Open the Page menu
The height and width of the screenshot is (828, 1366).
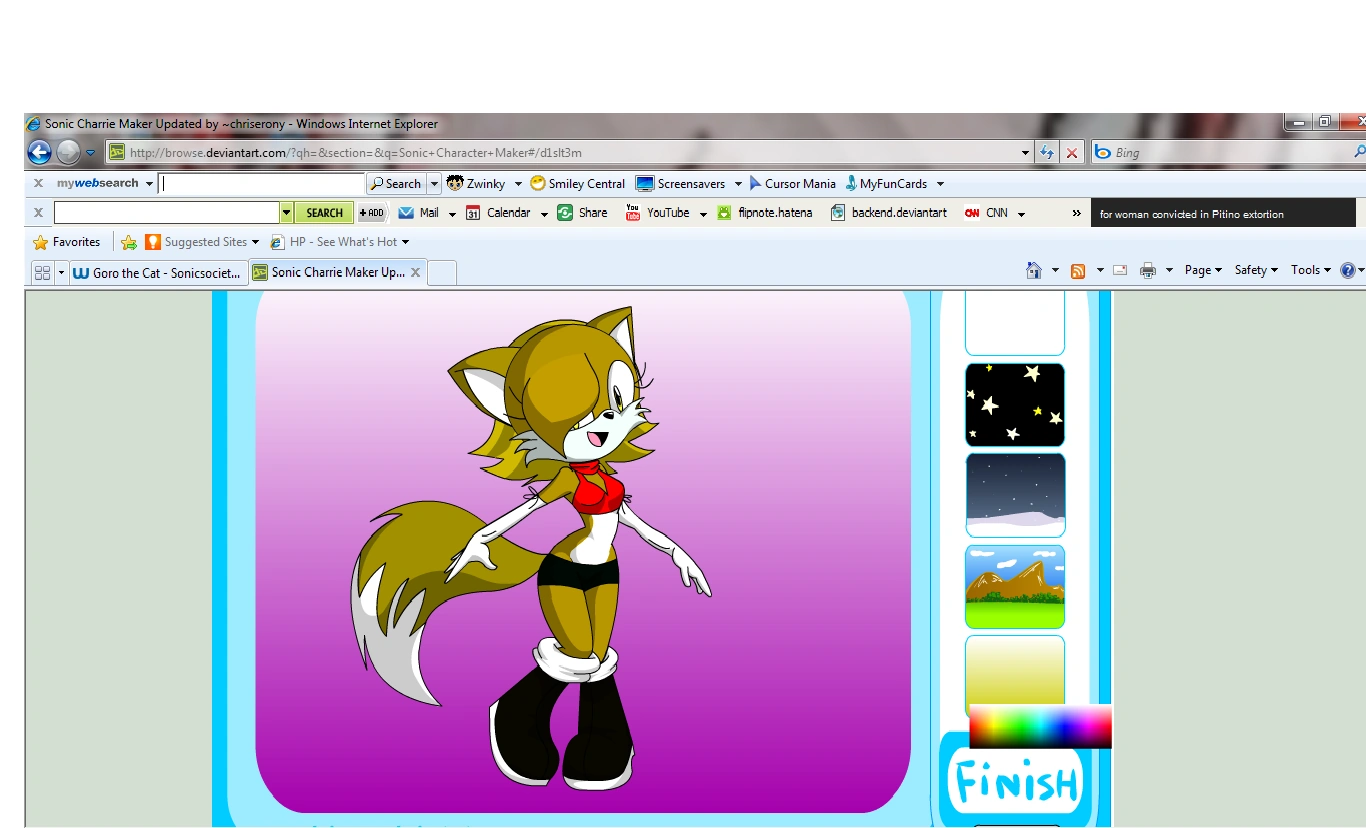(1203, 270)
